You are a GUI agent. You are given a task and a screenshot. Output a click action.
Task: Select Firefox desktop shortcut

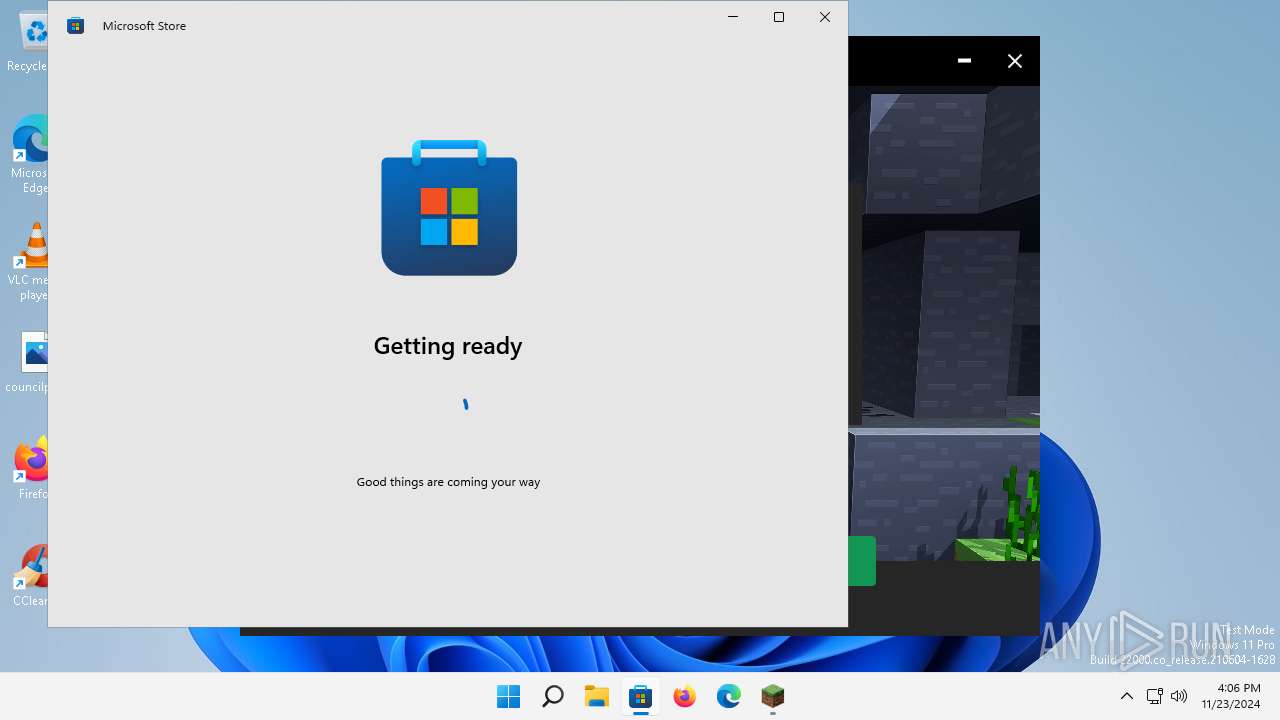click(30, 468)
